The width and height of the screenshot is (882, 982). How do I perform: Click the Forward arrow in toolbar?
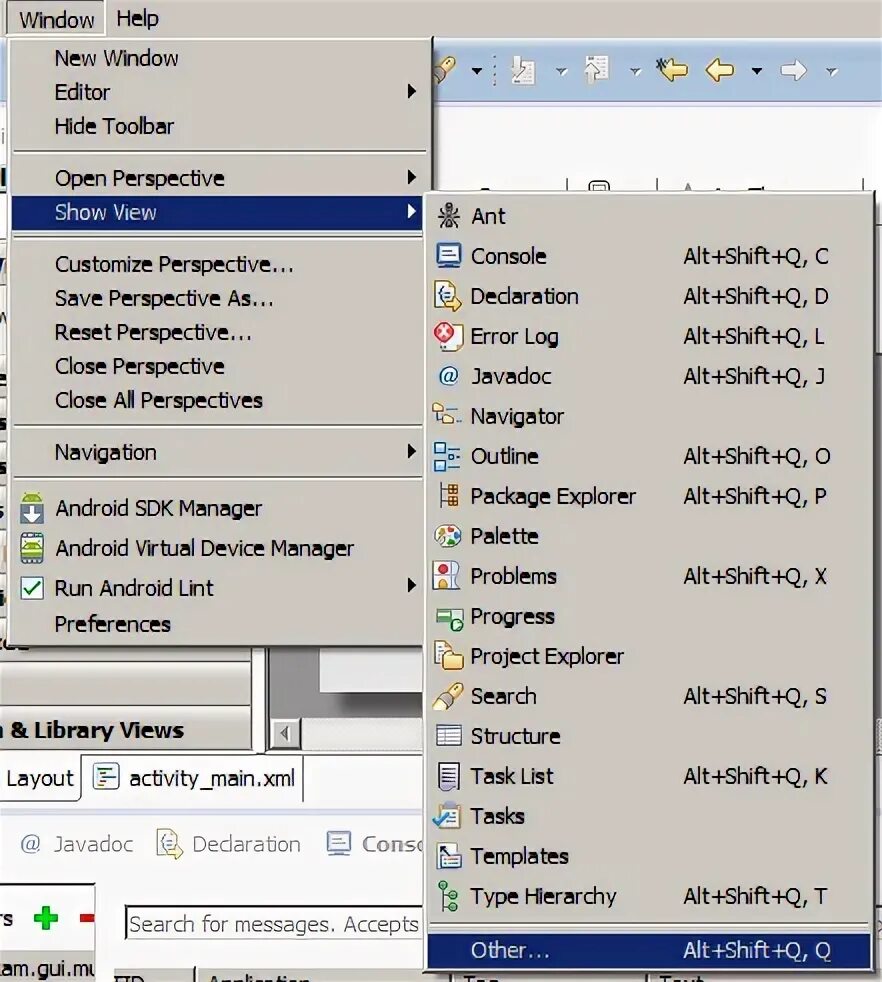(x=793, y=70)
